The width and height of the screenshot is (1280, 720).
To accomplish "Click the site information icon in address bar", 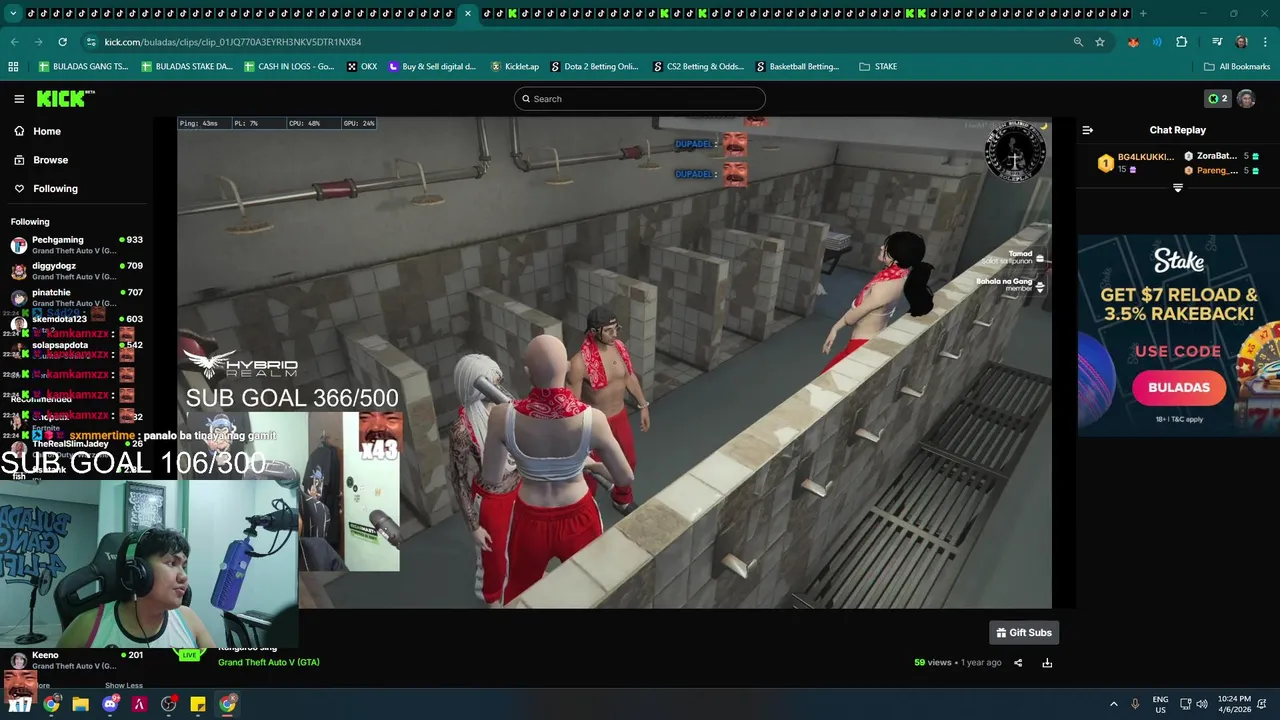I will [91, 42].
